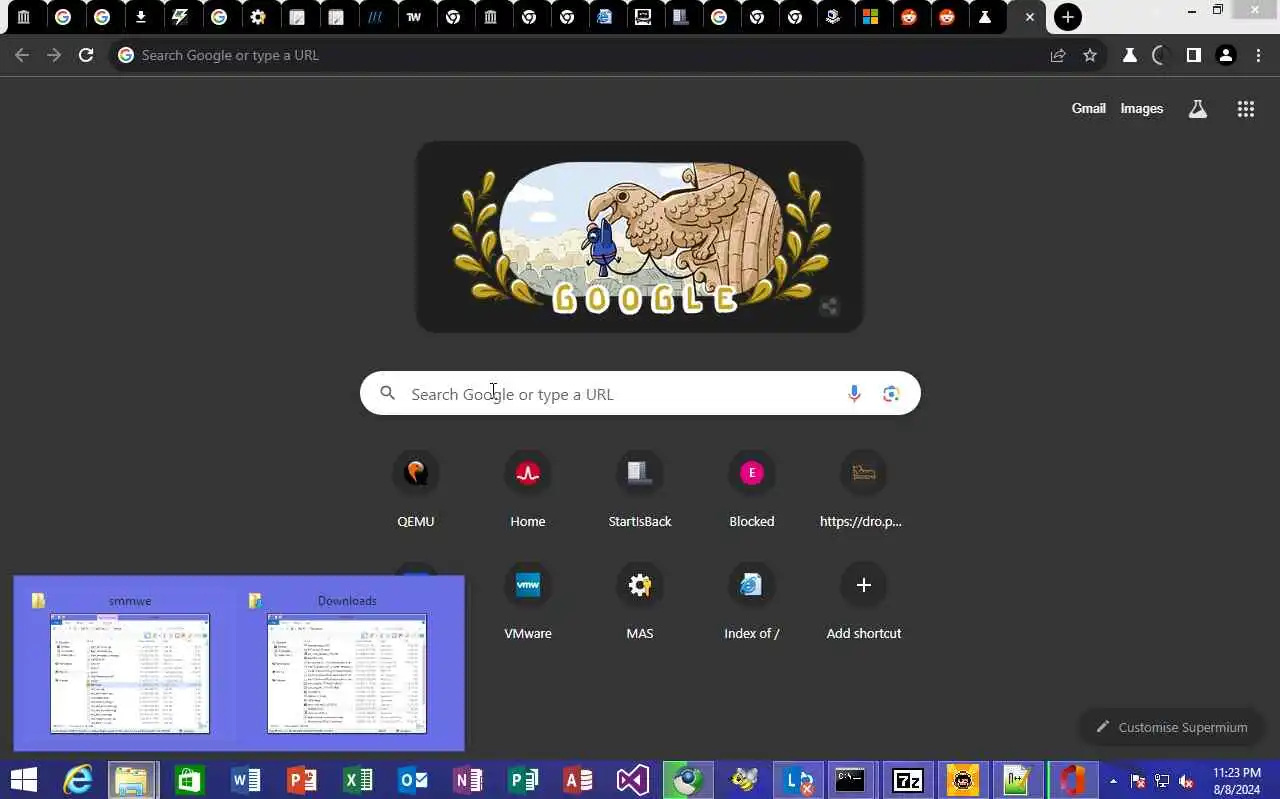Launch OneNote from the taskbar

(468, 780)
